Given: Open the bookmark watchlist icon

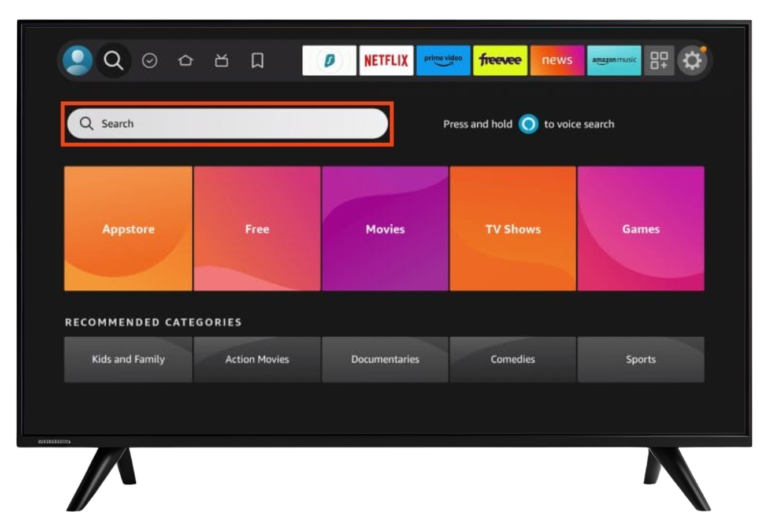Looking at the screenshot, I should tap(257, 61).
